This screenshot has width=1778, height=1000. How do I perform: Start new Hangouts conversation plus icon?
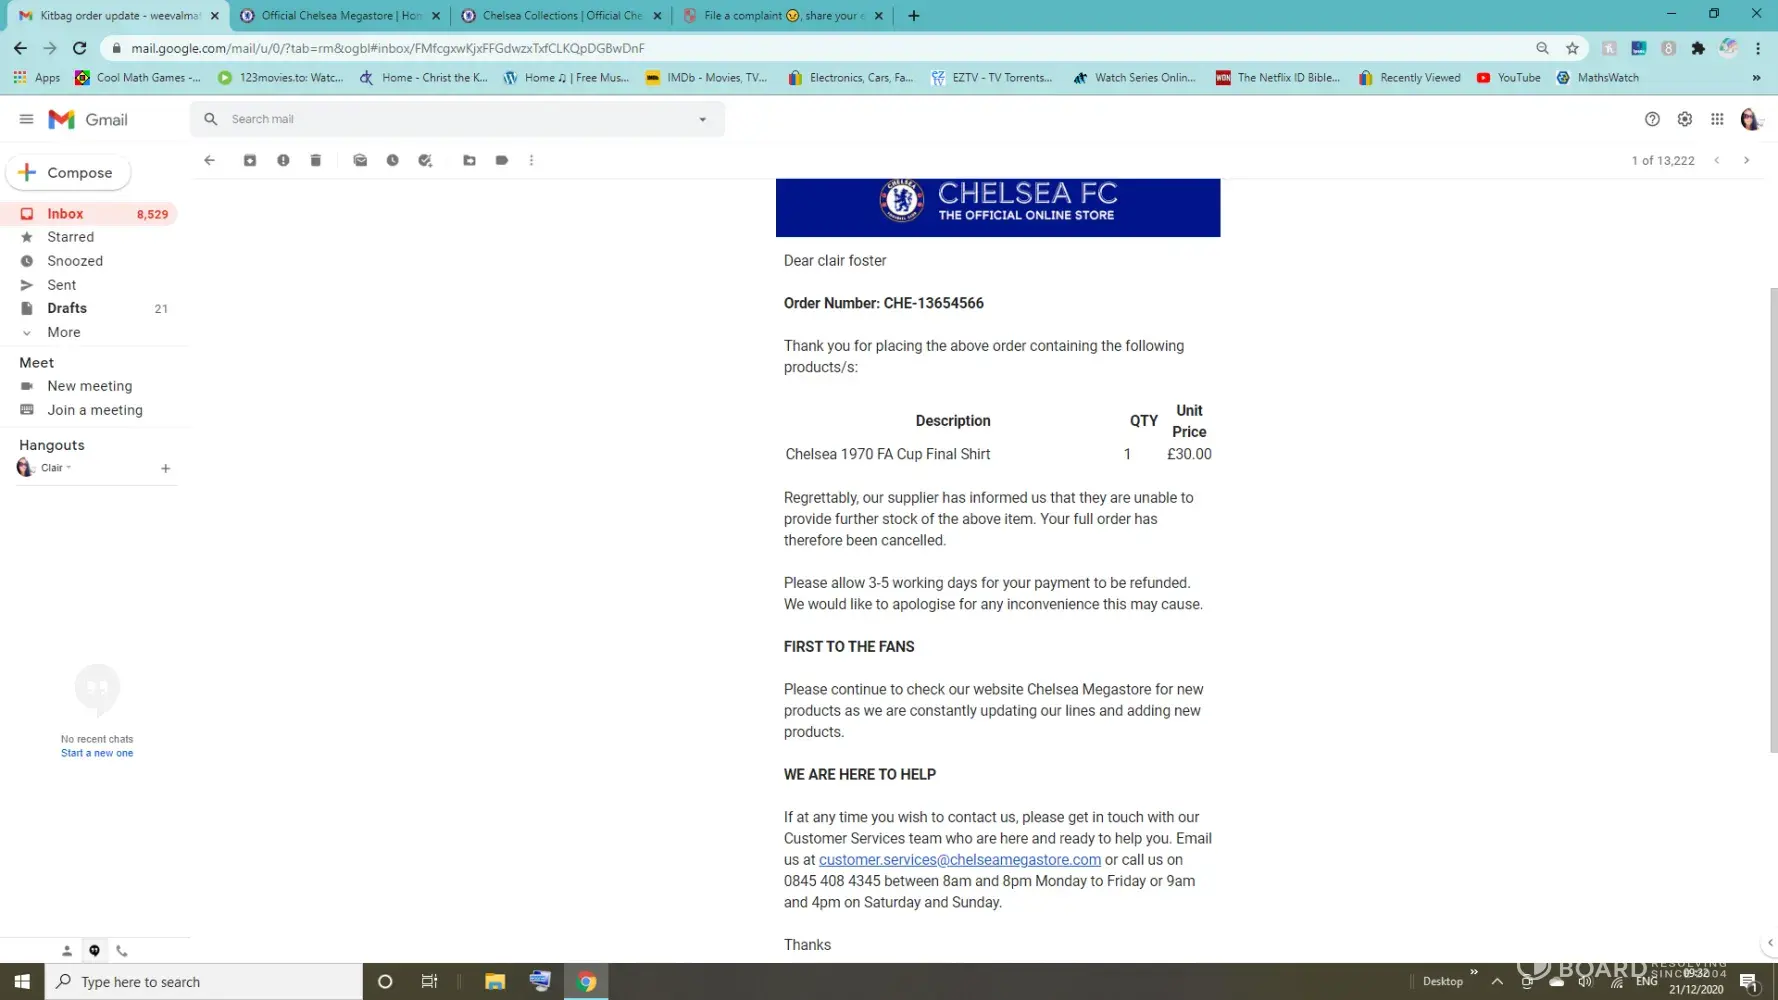pyautogui.click(x=166, y=468)
